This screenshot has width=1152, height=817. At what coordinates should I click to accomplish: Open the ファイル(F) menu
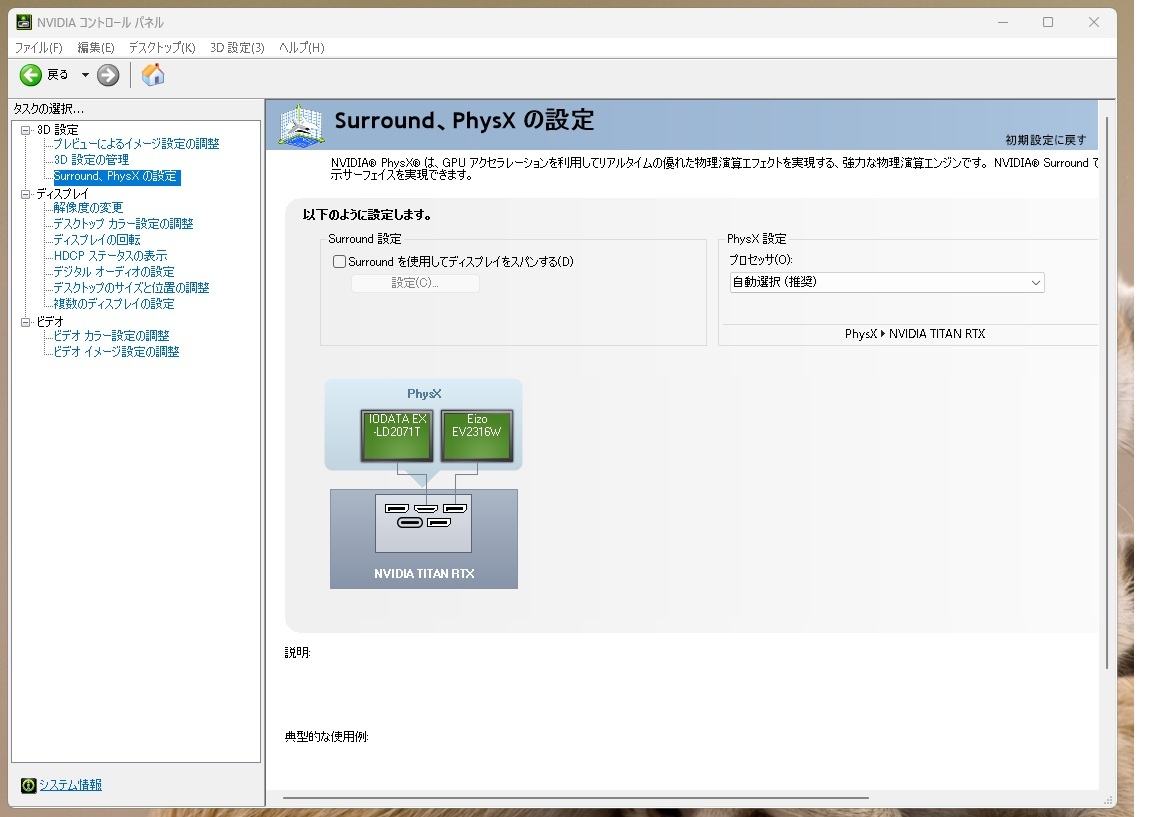tap(39, 48)
